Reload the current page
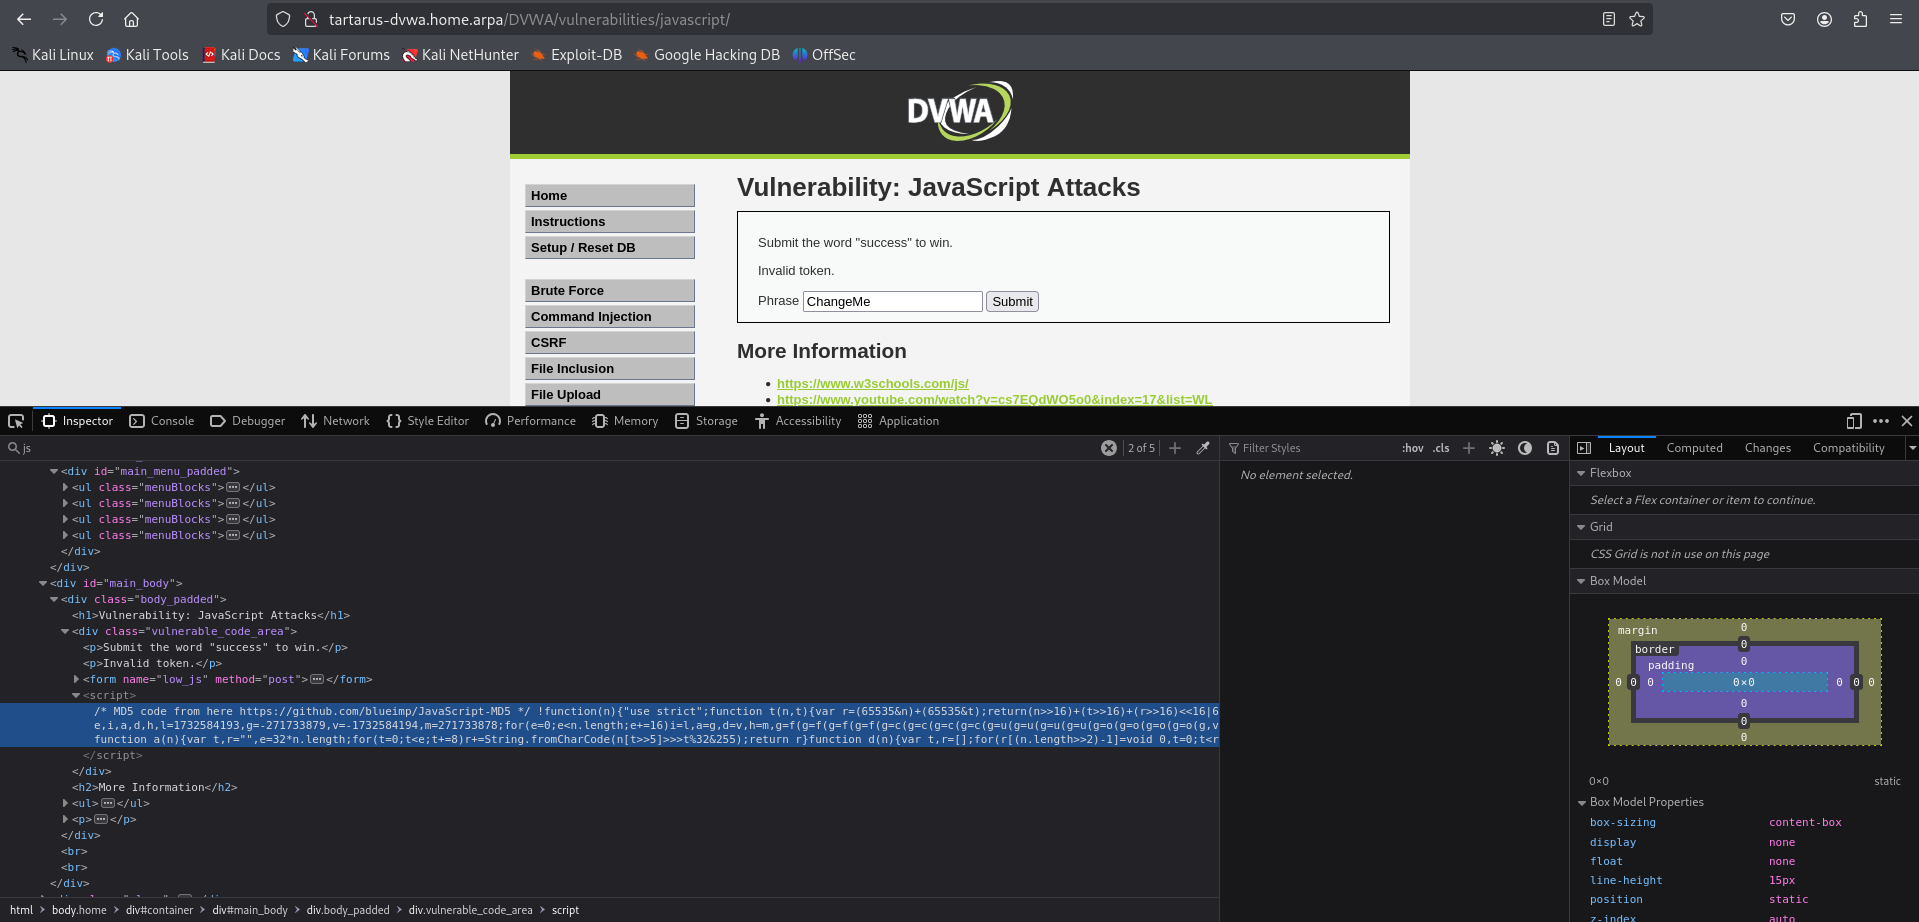The image size is (1919, 922). coord(96,19)
